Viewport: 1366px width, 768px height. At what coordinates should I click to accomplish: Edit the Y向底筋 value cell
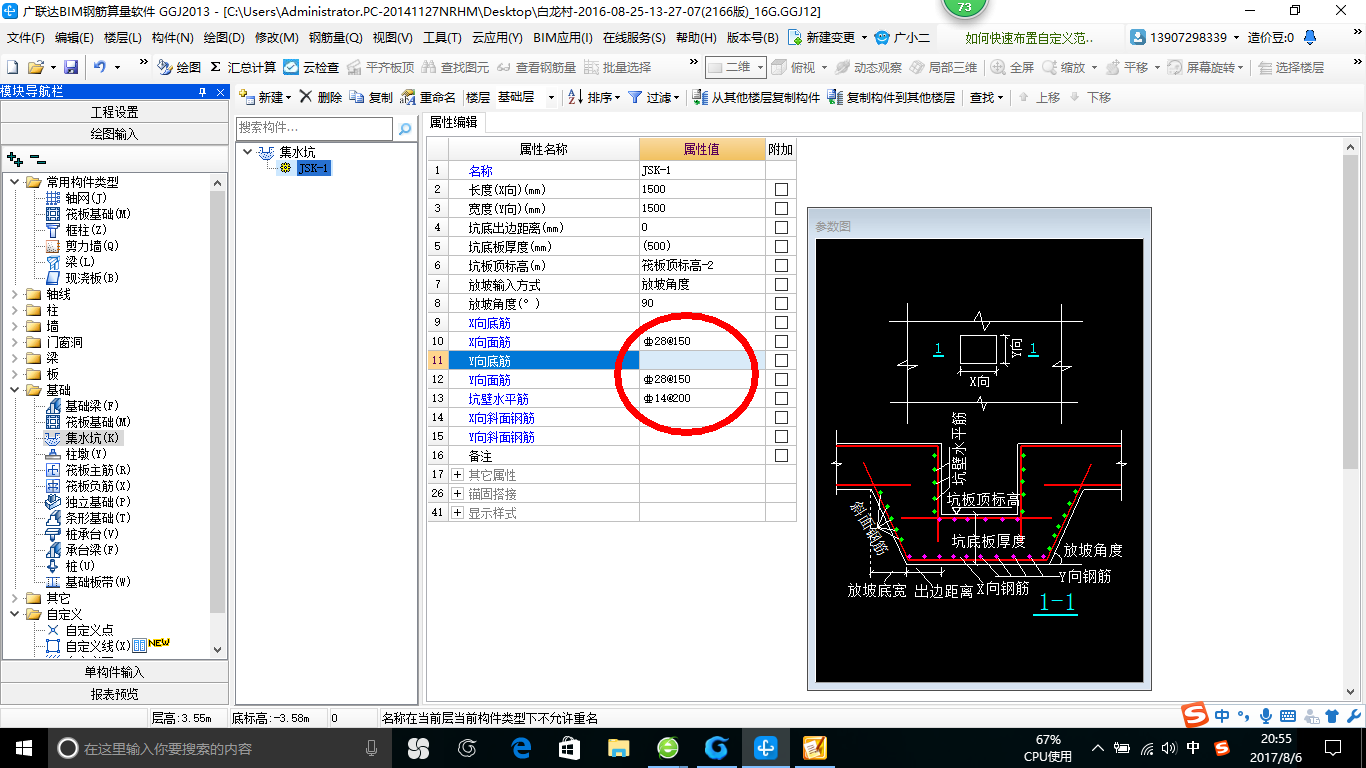(702, 360)
